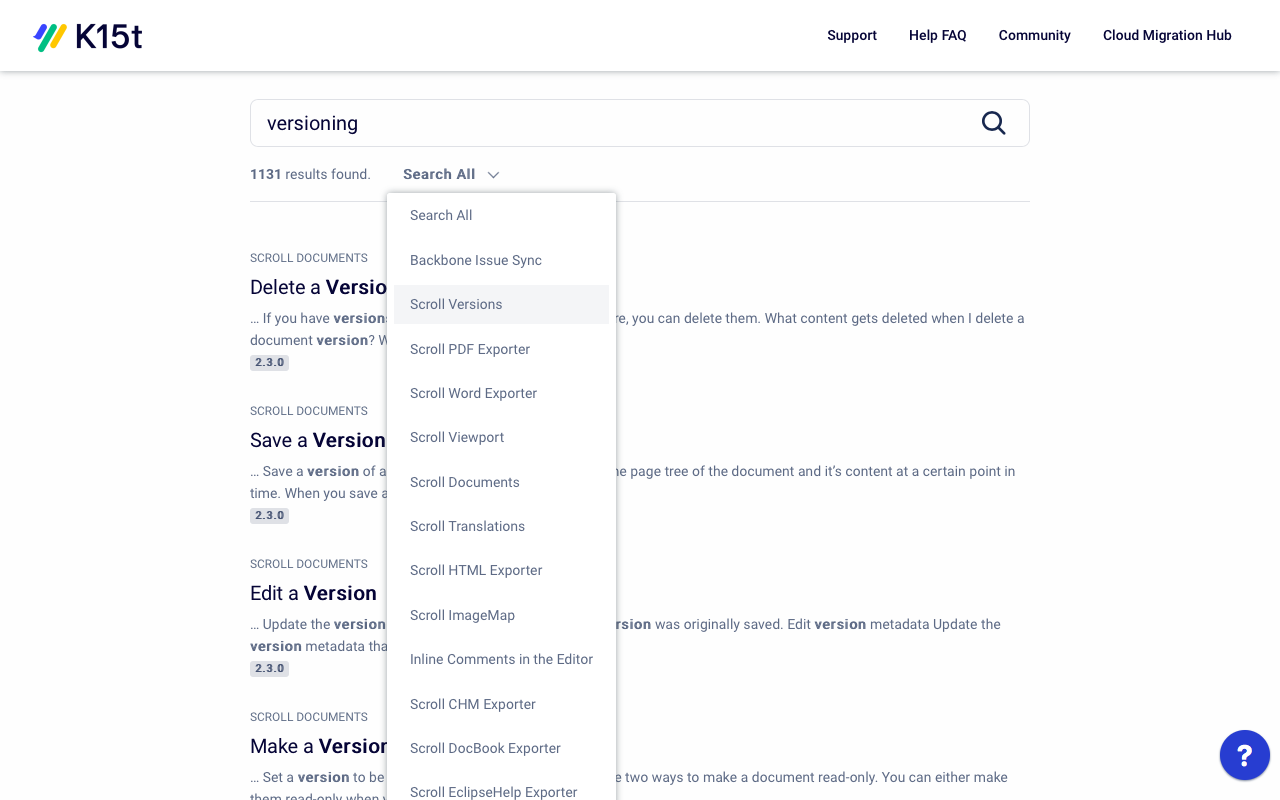Select Scroll Versions filter

(456, 304)
